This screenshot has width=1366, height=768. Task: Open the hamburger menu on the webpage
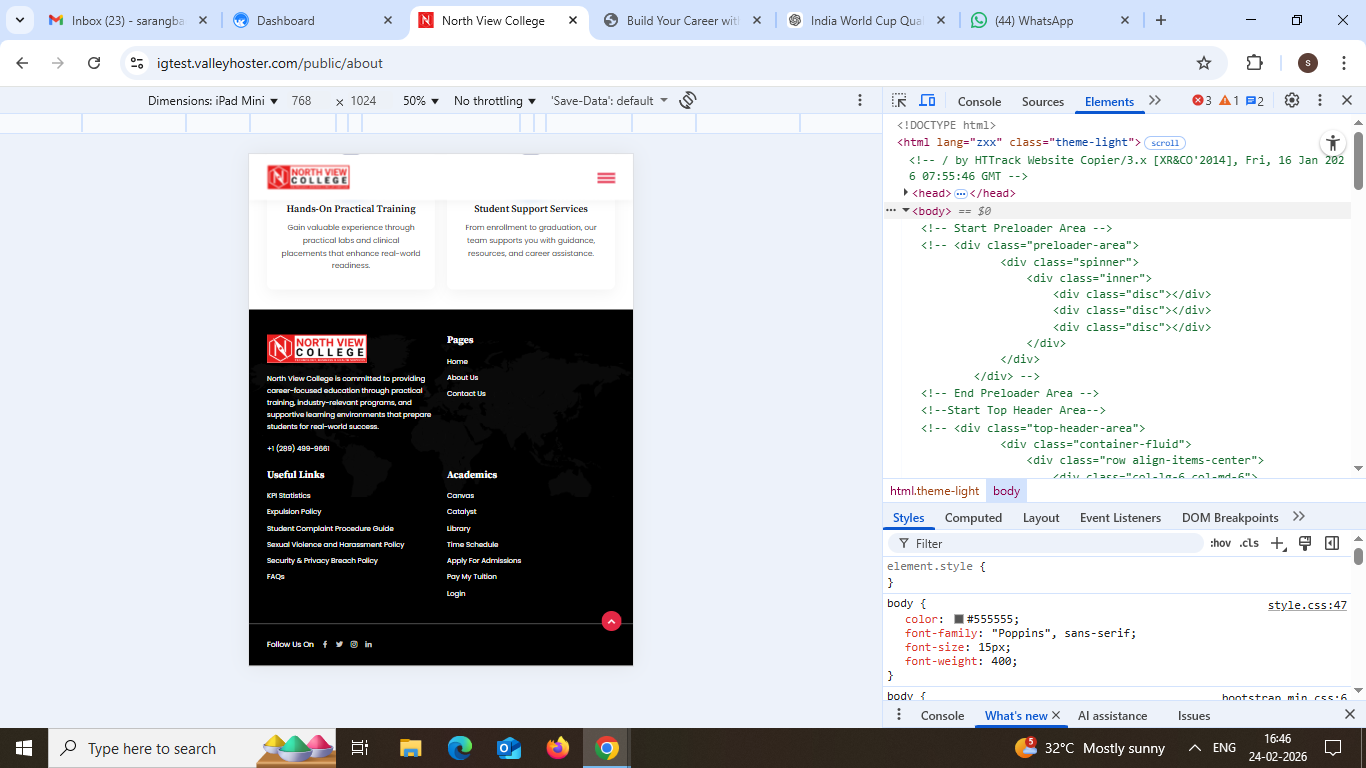tap(606, 178)
